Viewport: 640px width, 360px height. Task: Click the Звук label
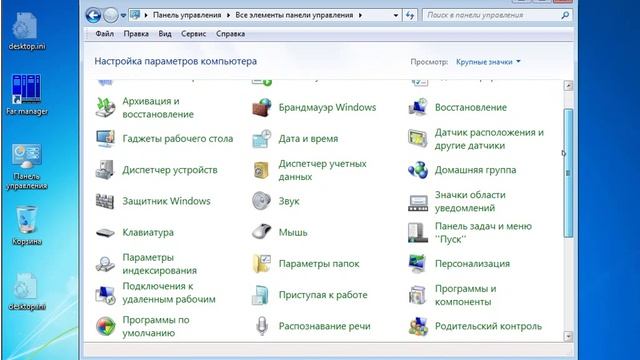[x=289, y=201]
